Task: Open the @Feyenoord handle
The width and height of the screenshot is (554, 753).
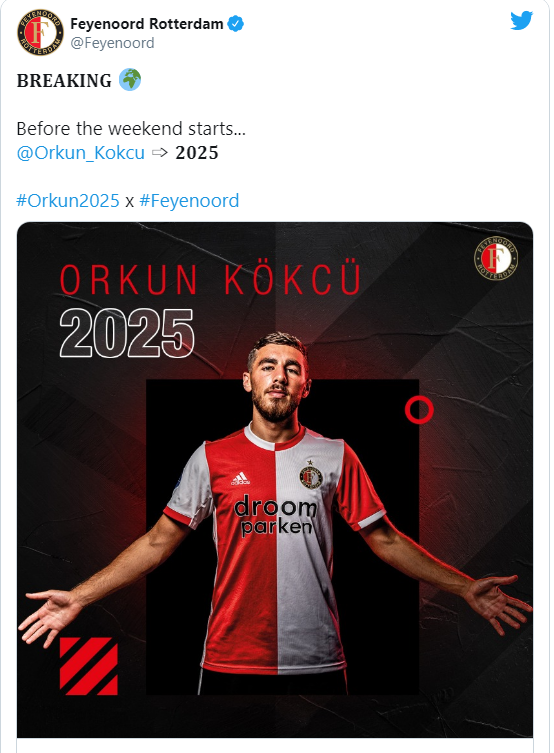Action: coord(112,43)
